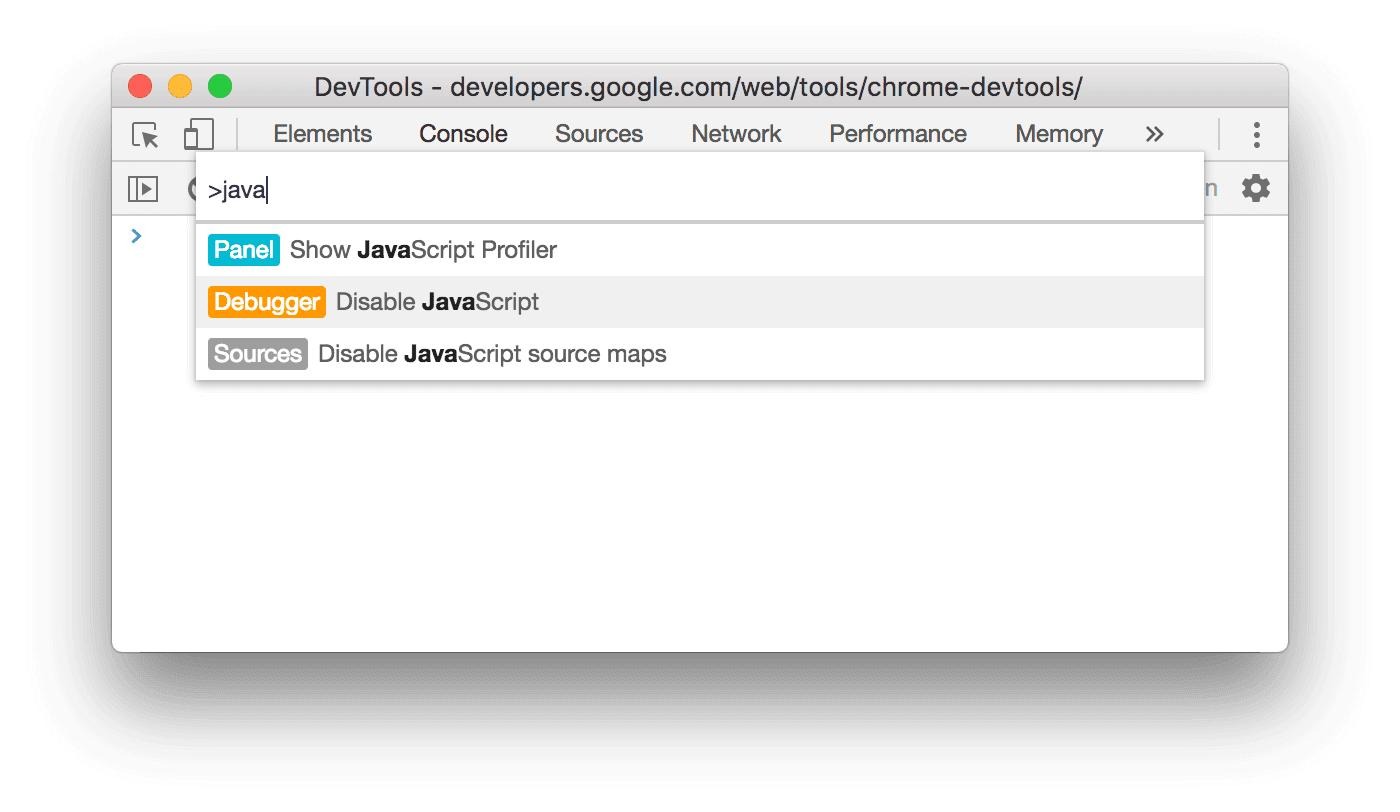The image size is (1400, 812).
Task: Expand more tabs with the double chevron
Action: click(x=1155, y=134)
